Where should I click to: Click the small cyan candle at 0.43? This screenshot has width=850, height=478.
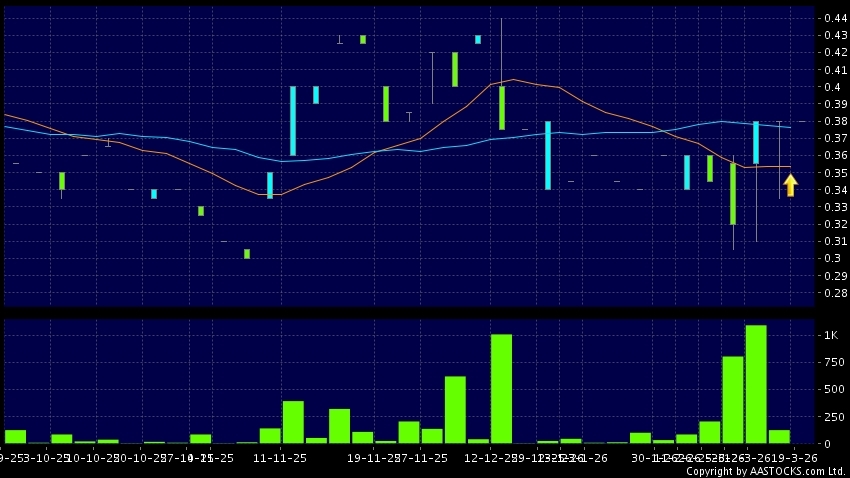click(x=478, y=40)
